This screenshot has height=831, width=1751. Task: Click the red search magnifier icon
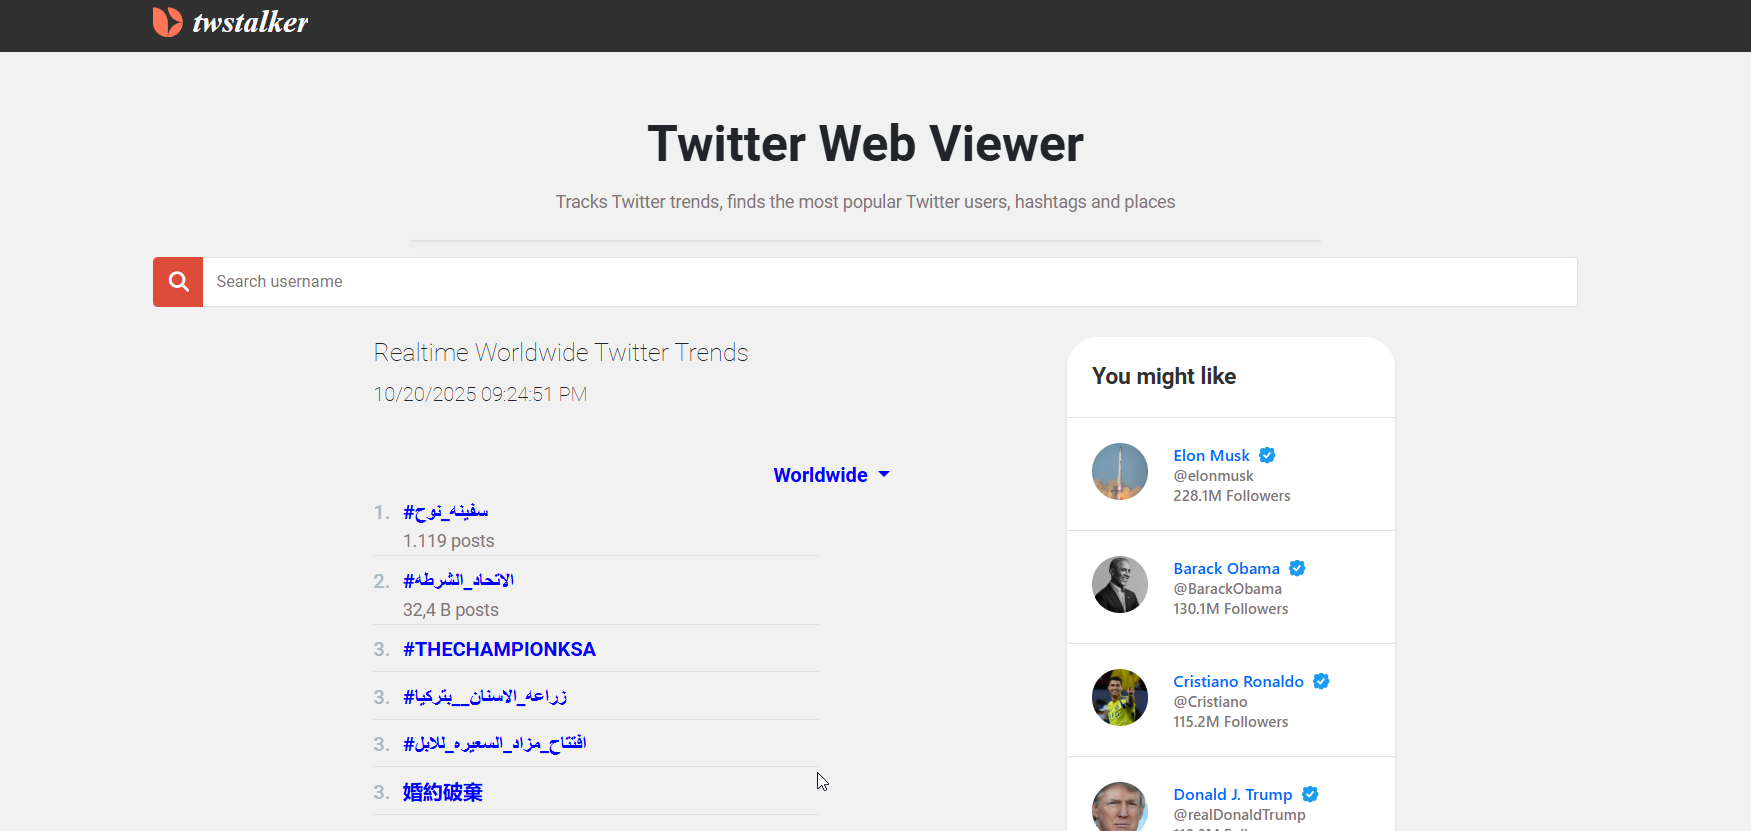click(178, 282)
